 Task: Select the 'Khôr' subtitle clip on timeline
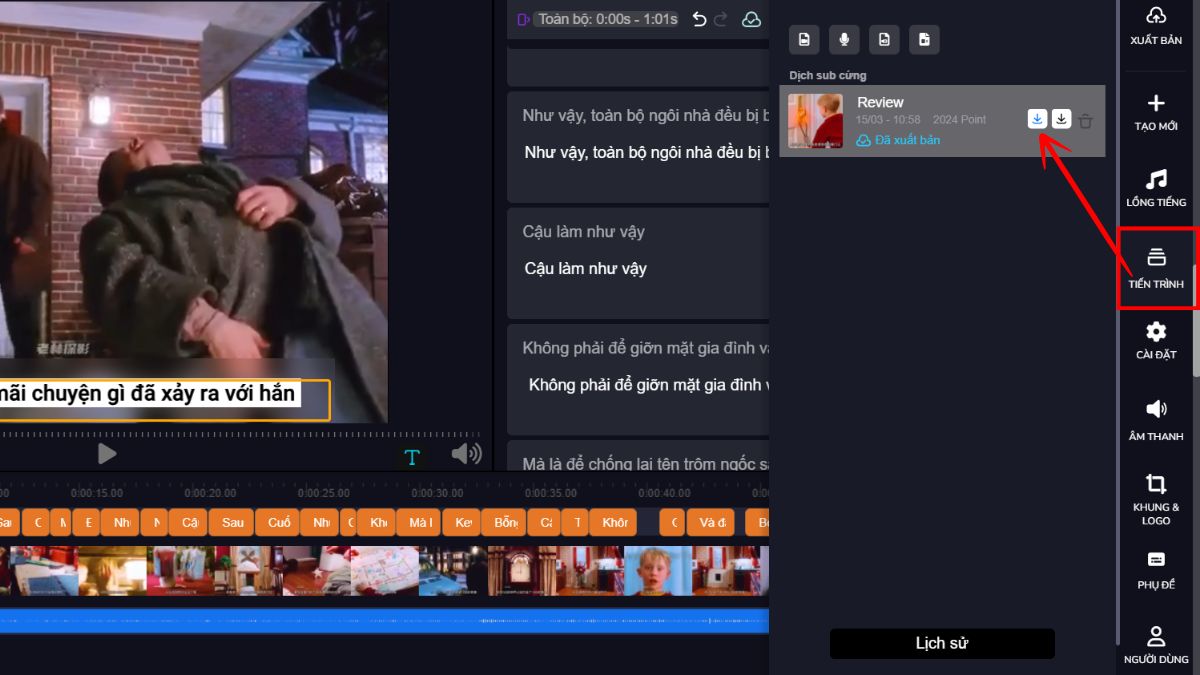pyautogui.click(x=615, y=522)
